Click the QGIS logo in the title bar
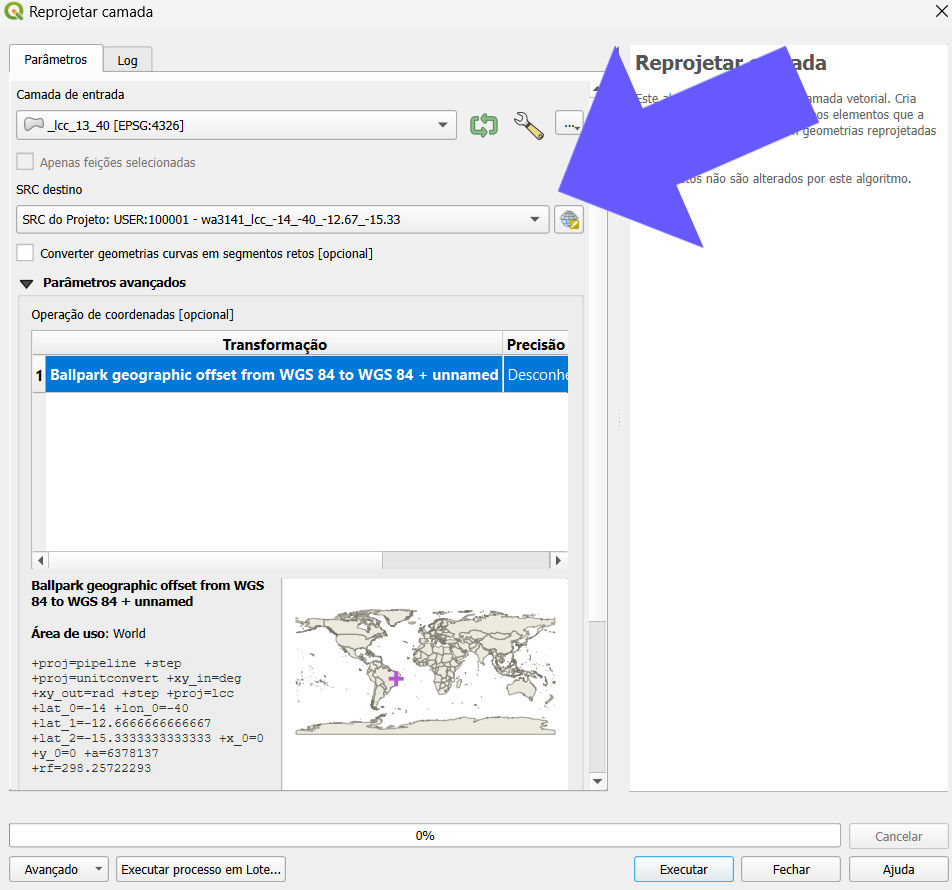The width and height of the screenshot is (952, 890). pos(14,12)
